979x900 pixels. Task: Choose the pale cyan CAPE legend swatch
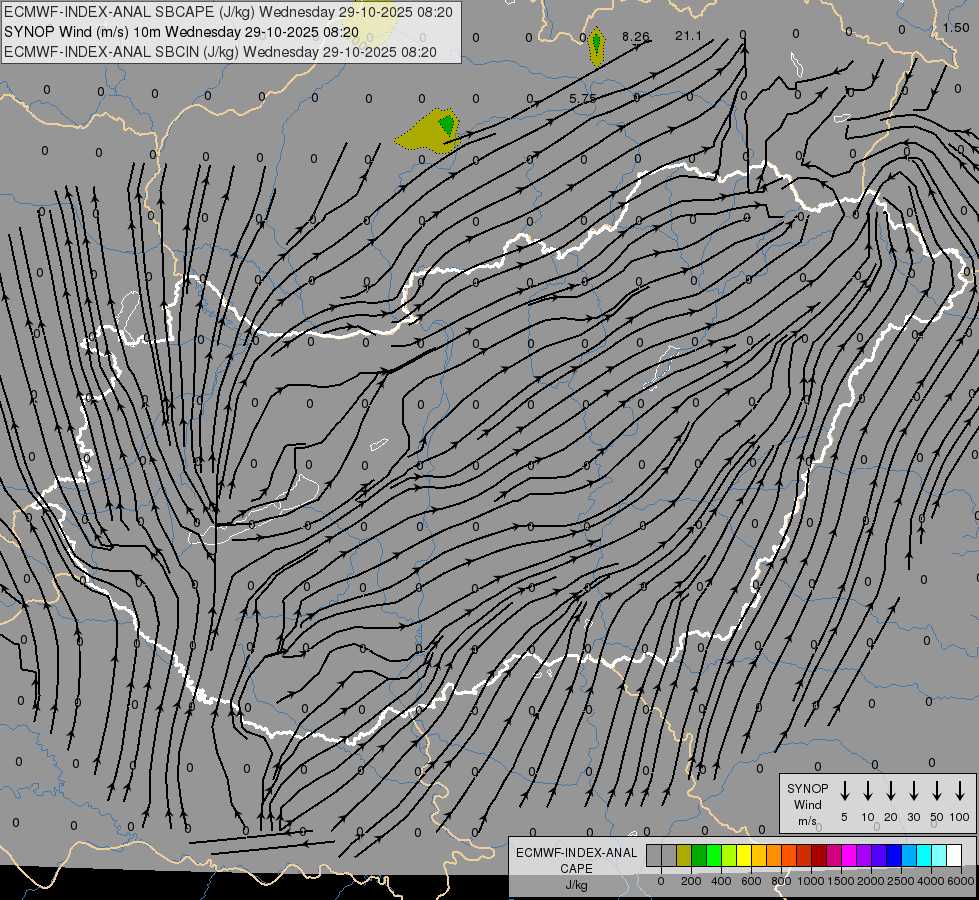[939, 855]
